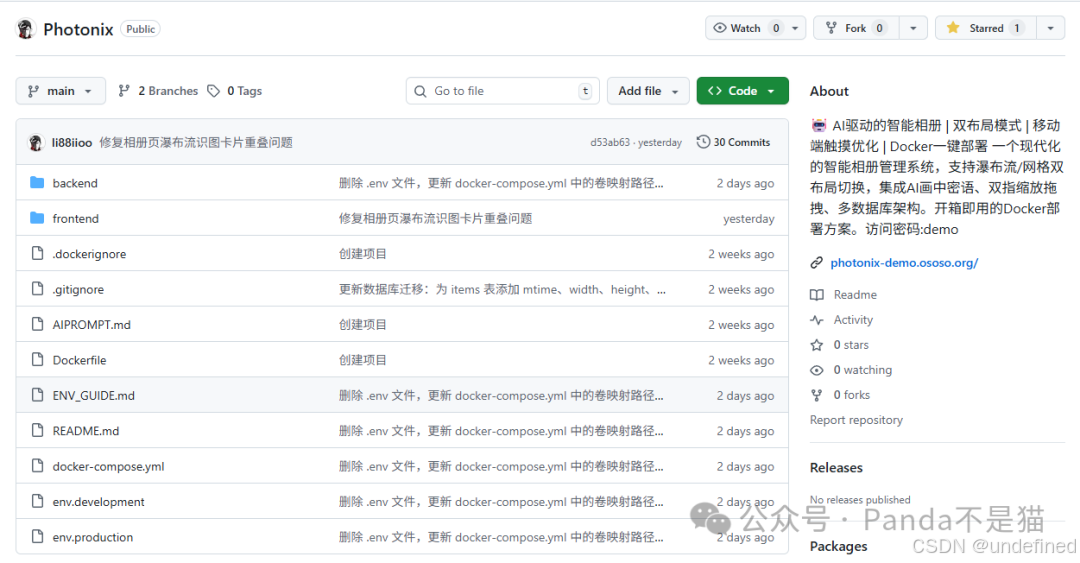Expand the Watch options dropdown arrow
This screenshot has height=563, width=1080.
coord(796,28)
